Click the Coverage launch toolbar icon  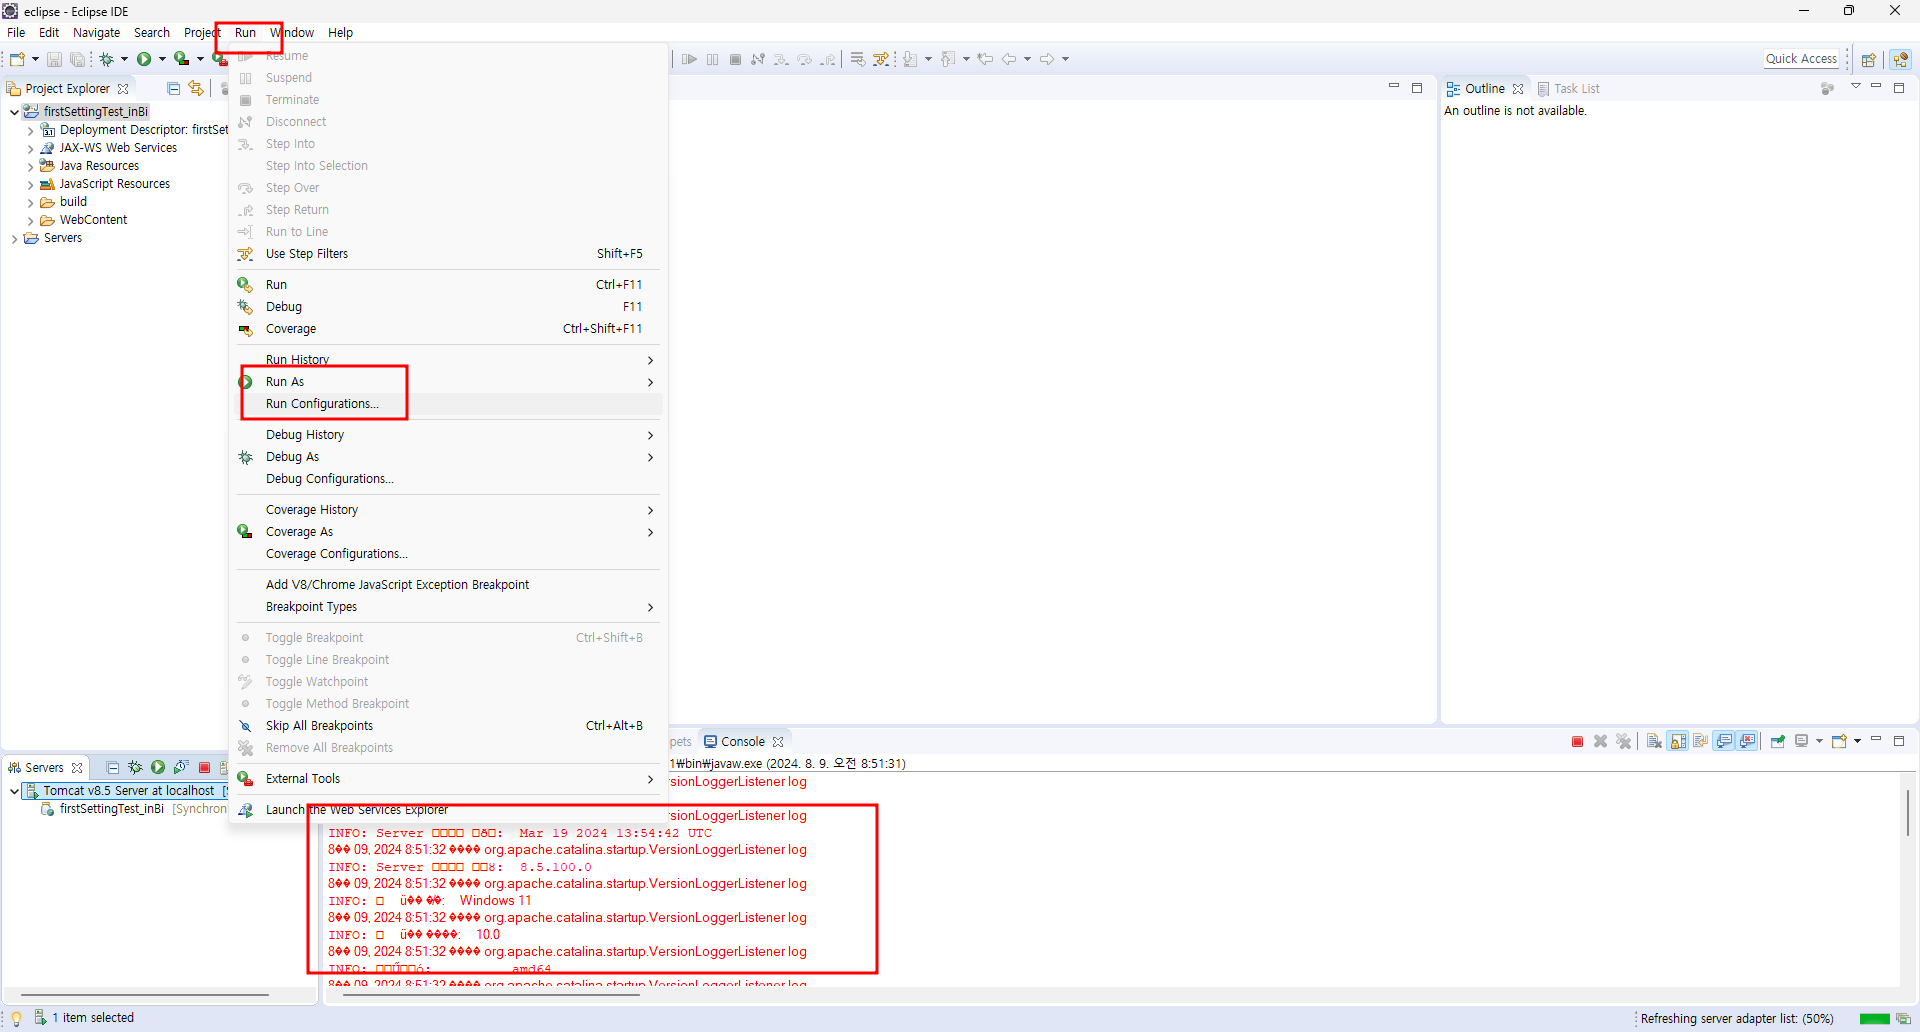tap(181, 60)
